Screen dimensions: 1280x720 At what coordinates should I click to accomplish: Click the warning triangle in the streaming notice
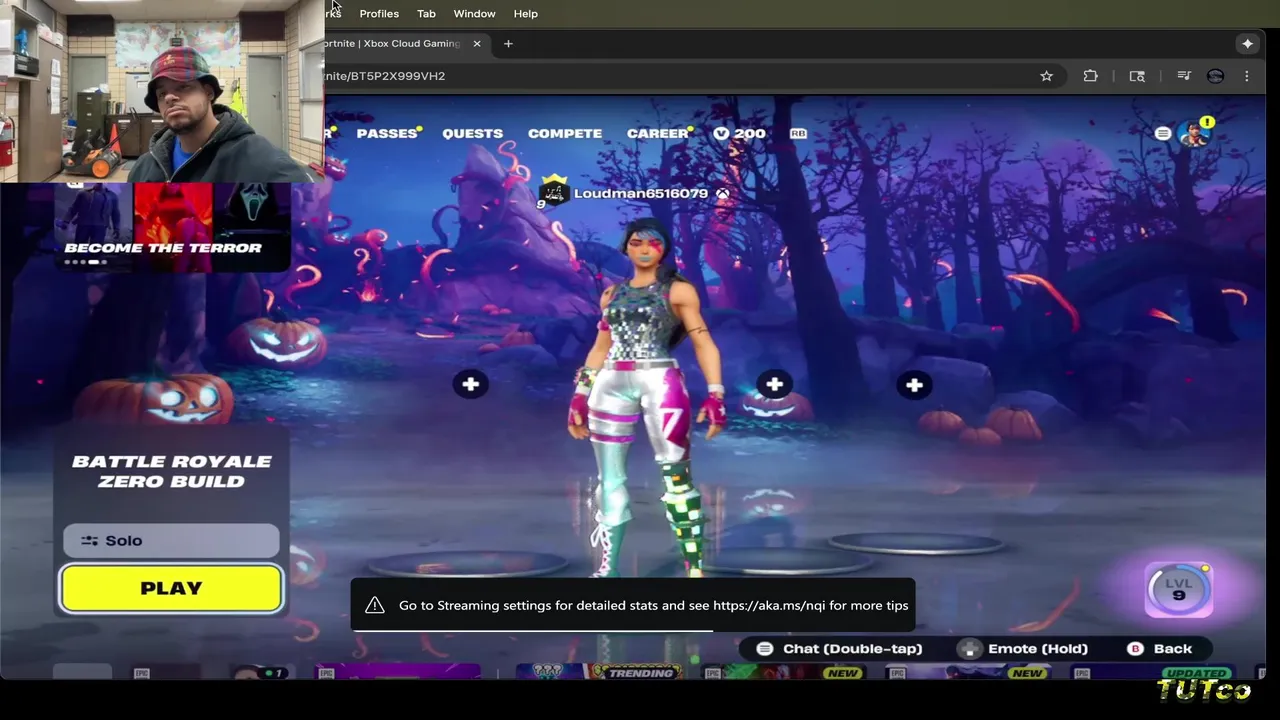pos(375,605)
